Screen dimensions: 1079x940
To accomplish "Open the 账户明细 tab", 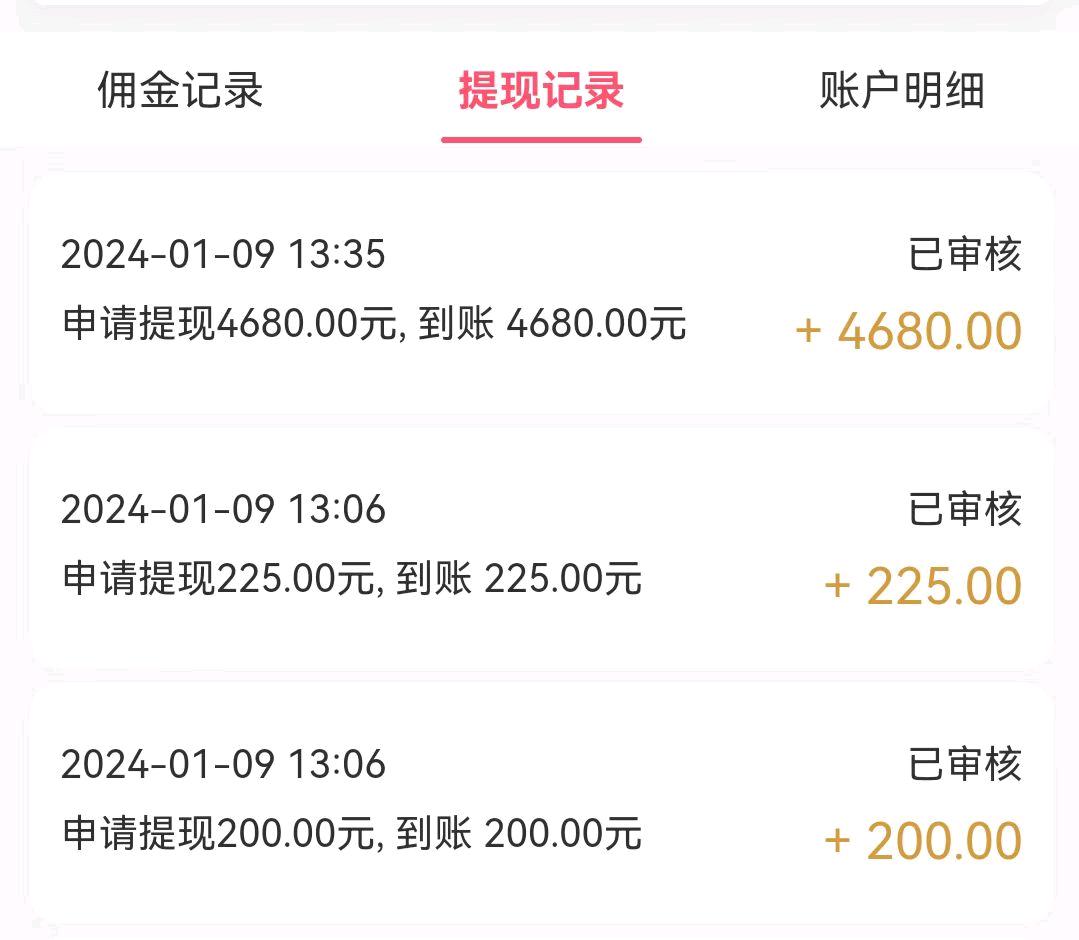I will tap(902, 91).
